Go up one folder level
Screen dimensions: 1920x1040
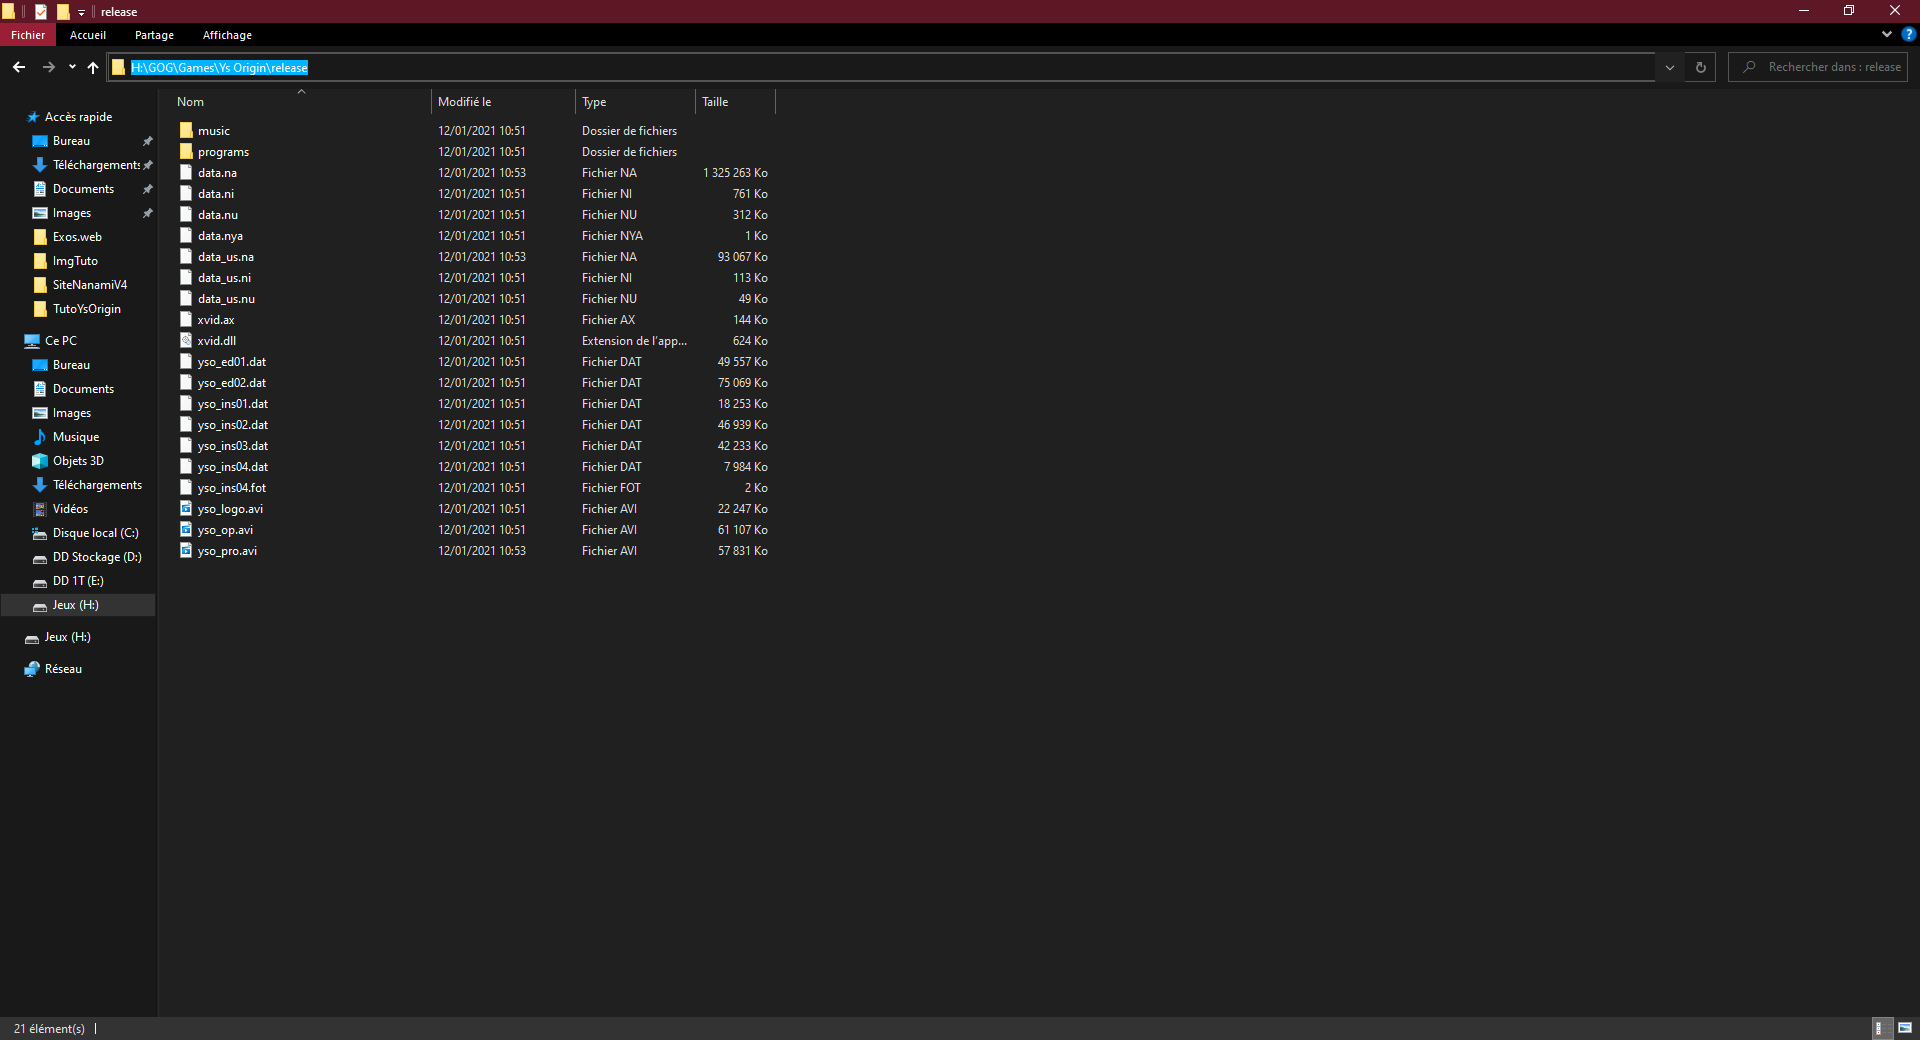93,67
